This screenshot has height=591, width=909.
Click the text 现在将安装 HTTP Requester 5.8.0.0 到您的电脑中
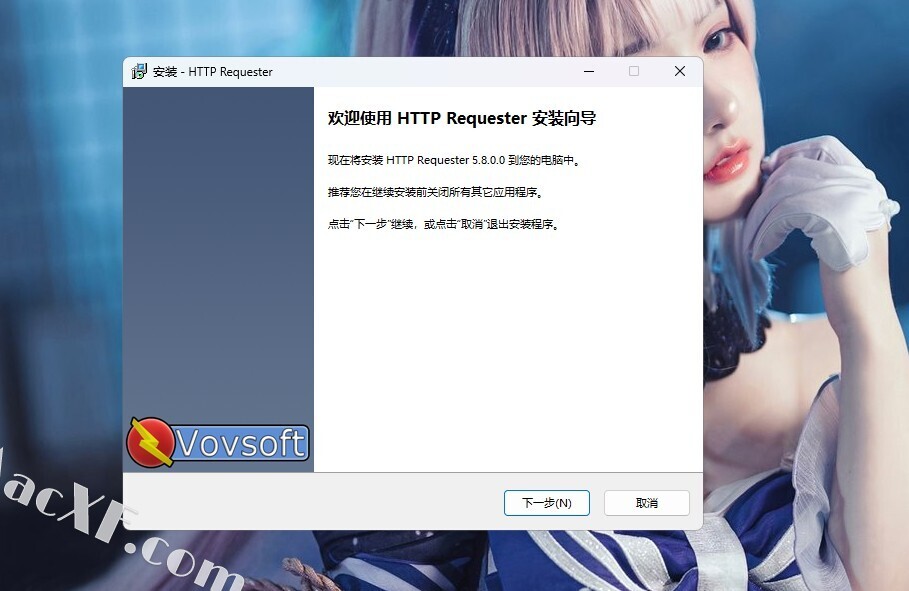pos(454,160)
